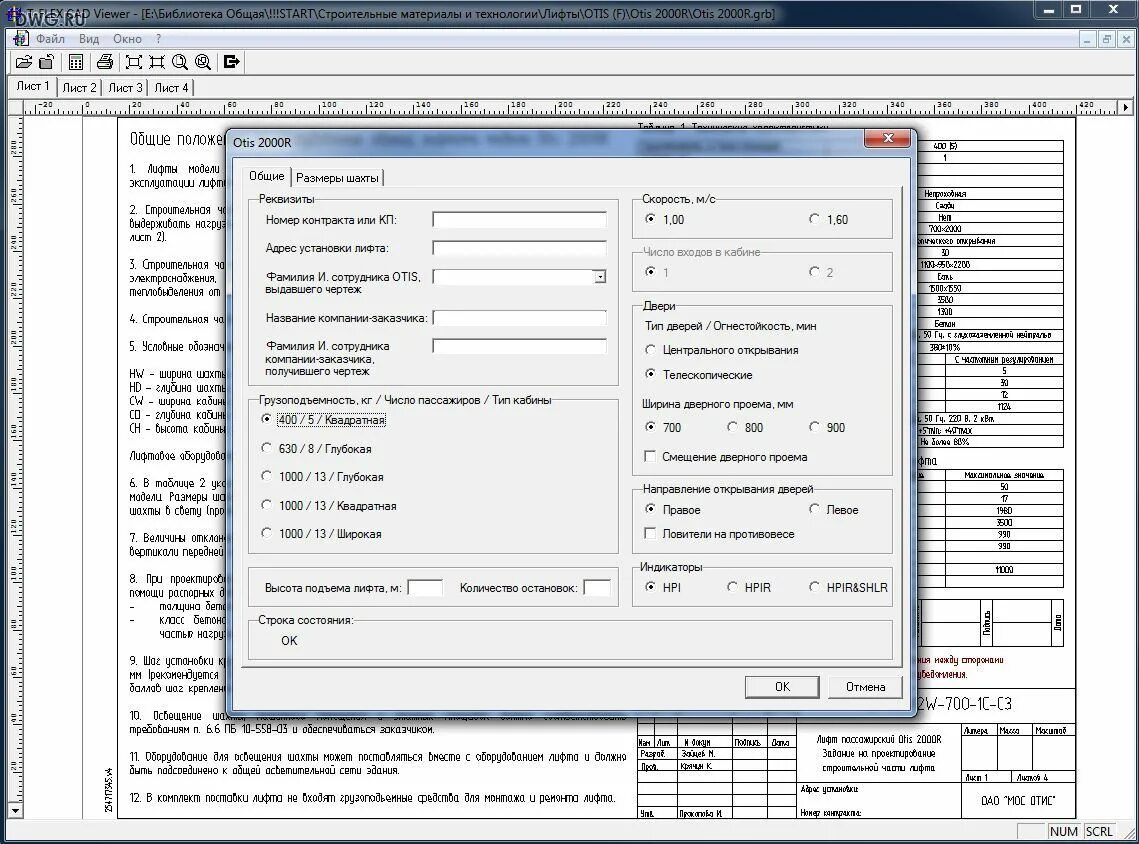This screenshot has height=844, width=1139.
Task: Set door opening width to 700
Action: pyautogui.click(x=663, y=428)
